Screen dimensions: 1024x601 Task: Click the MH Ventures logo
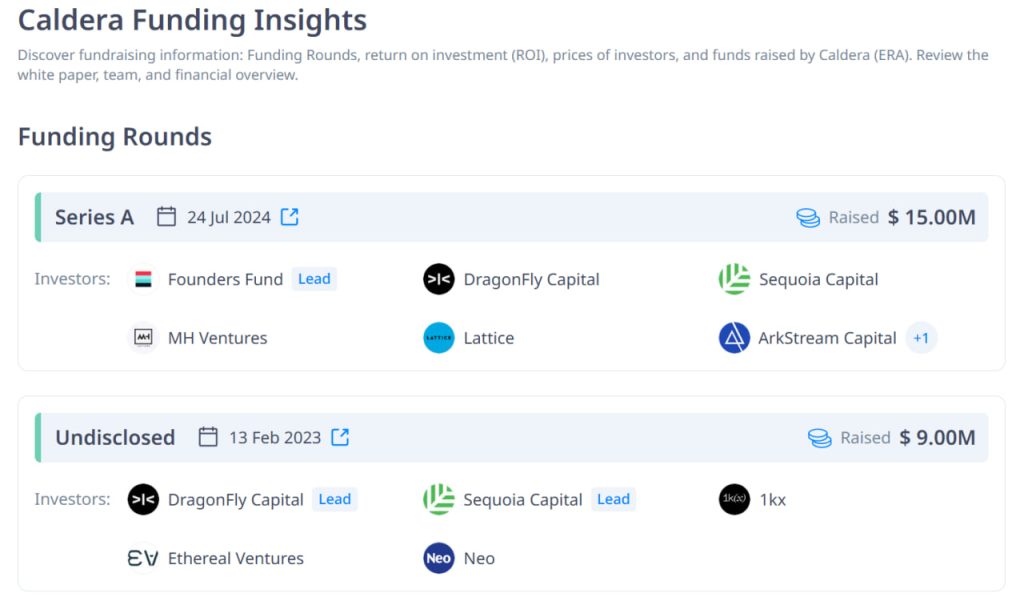[143, 338]
